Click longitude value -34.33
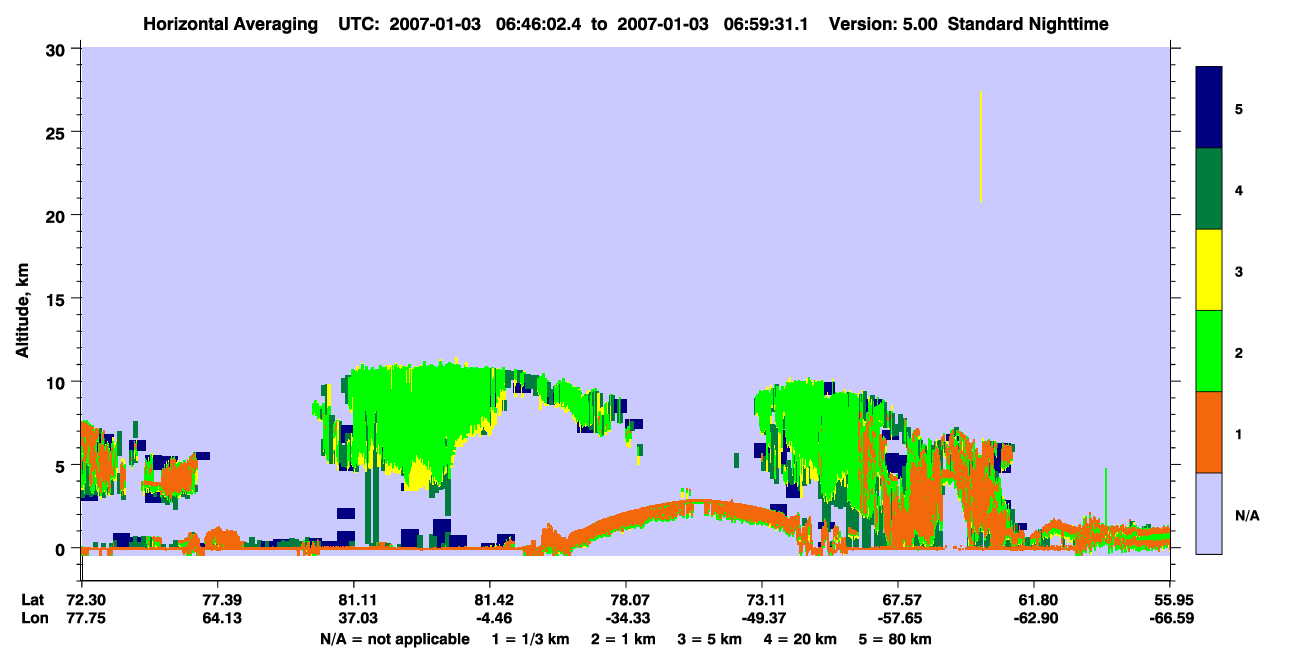Image resolution: width=1300 pixels, height=667 pixels. (626, 618)
